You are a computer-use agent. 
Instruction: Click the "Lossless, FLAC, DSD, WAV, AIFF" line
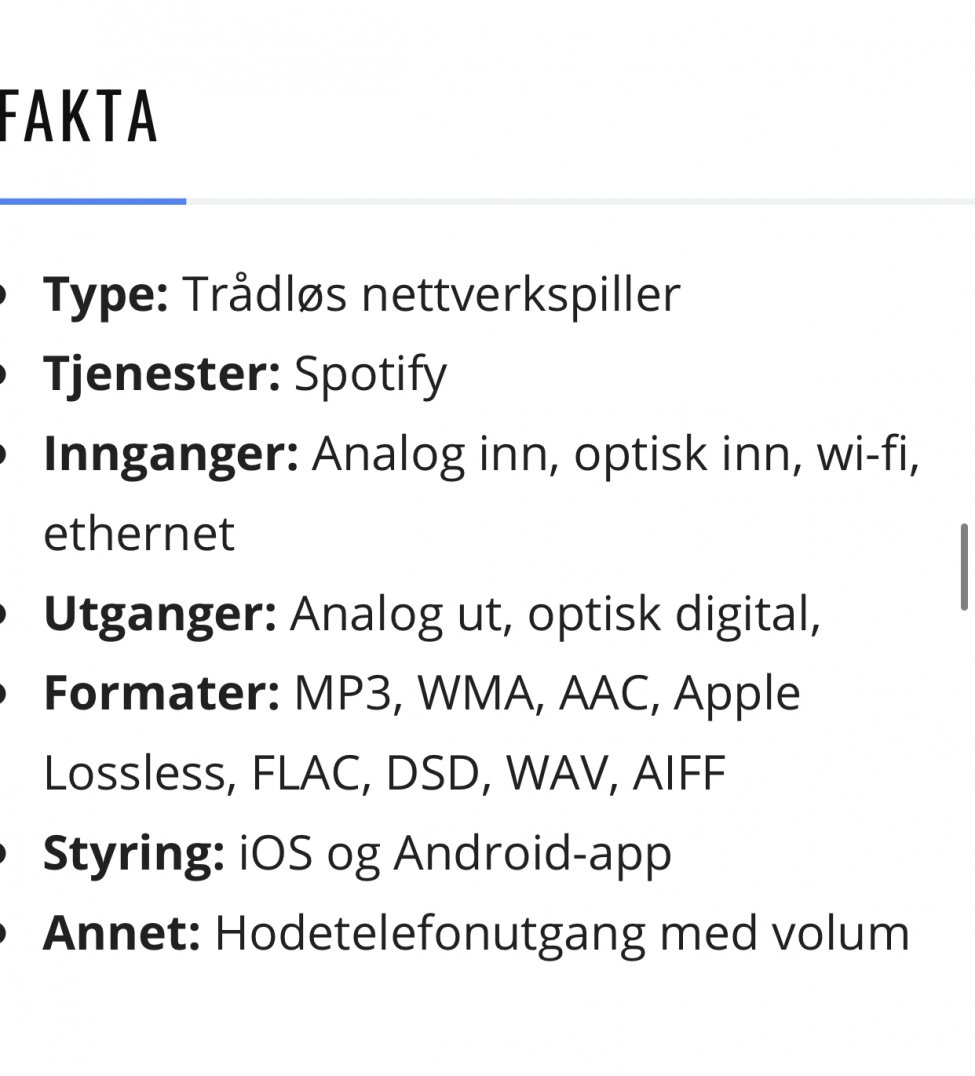tap(385, 773)
